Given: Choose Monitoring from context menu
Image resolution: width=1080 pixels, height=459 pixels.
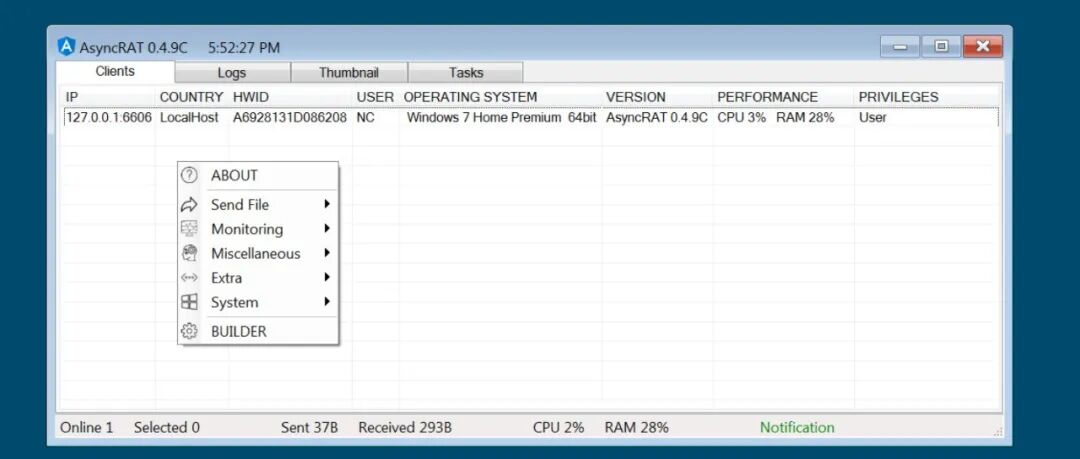Looking at the screenshot, I should point(258,229).
